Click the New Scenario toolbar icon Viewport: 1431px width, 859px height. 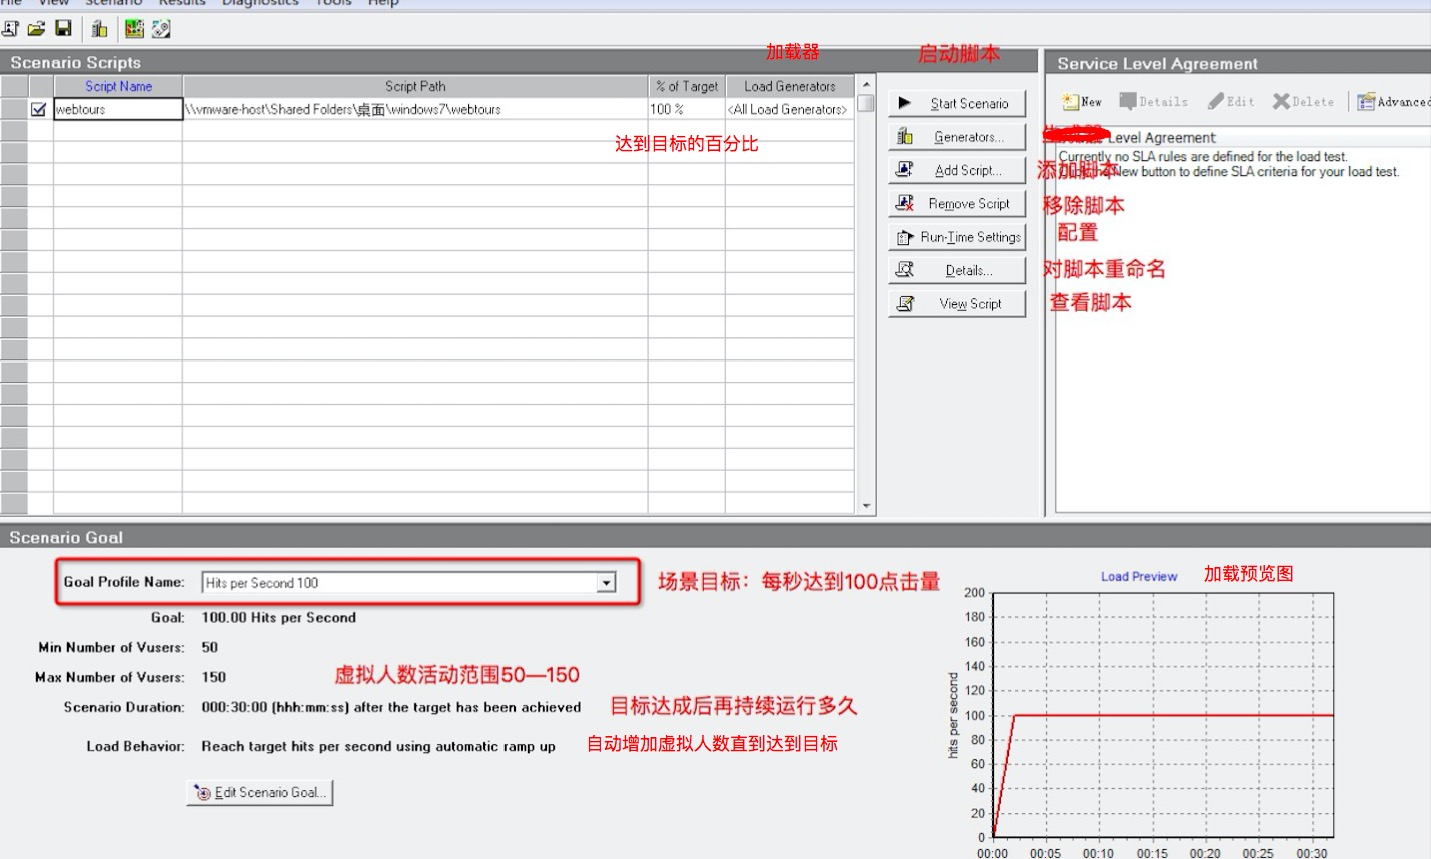click(11, 29)
